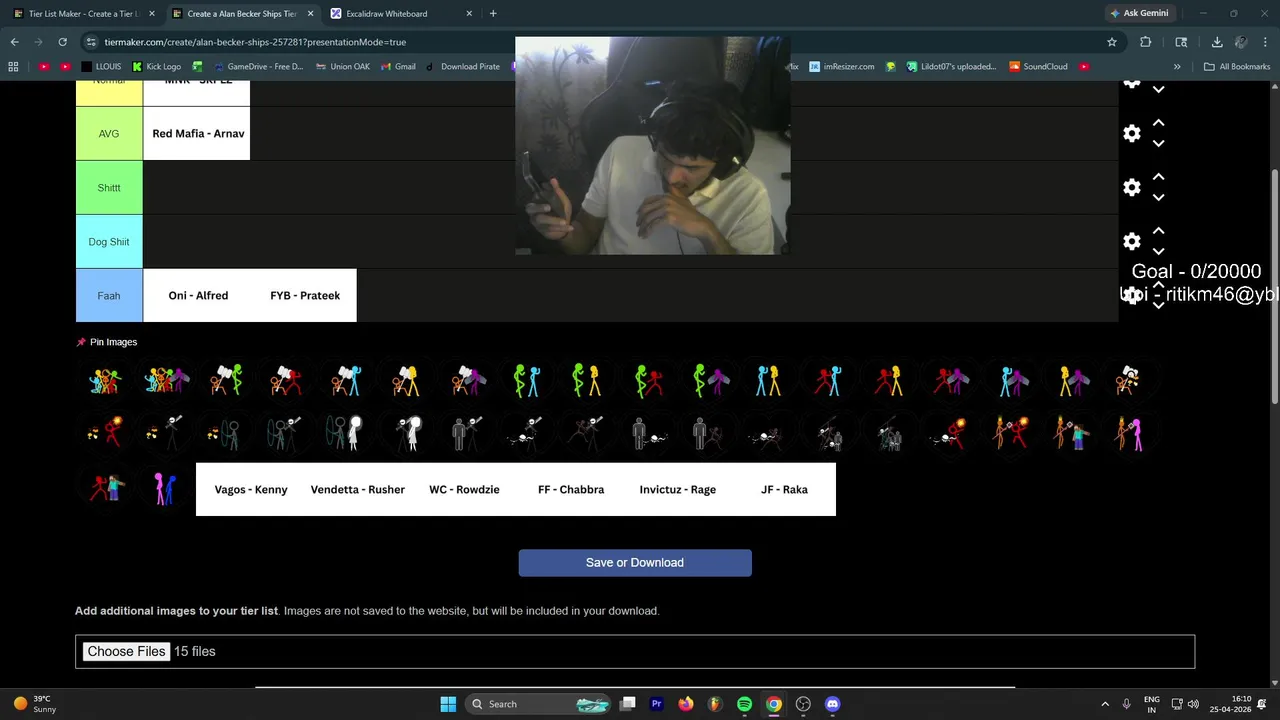Click the Pin Images link
1280x720 pixels.
pyautogui.click(x=113, y=342)
